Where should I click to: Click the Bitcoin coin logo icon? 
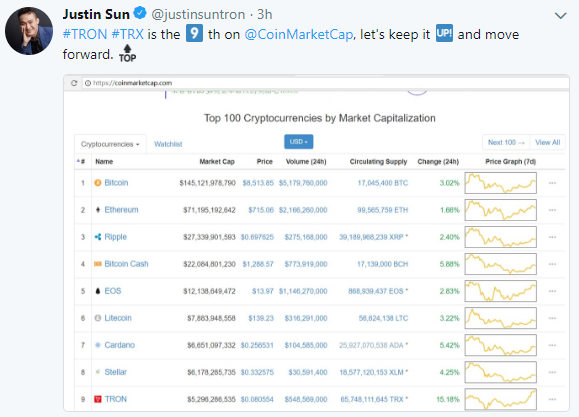98,183
